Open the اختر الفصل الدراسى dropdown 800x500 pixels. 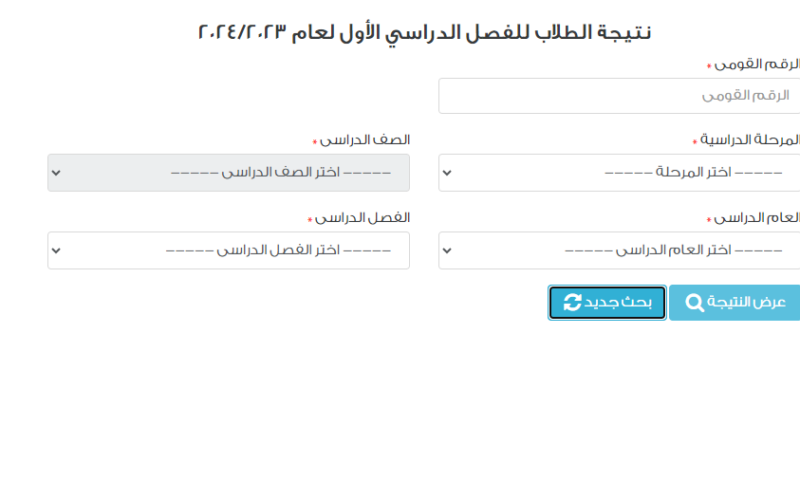[x=228, y=251]
